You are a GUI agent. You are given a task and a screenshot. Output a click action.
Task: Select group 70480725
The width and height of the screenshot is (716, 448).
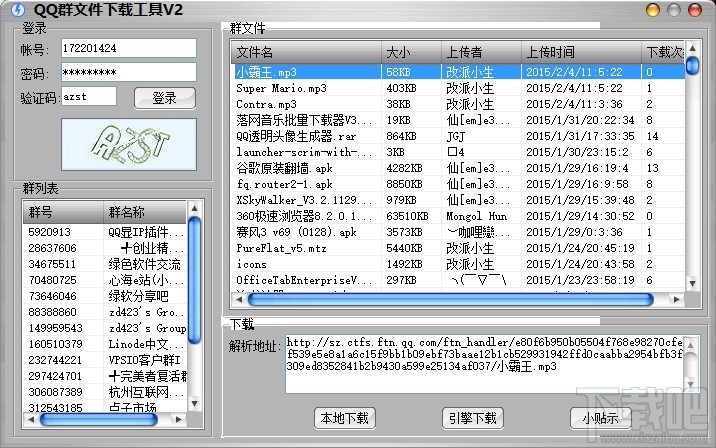tap(105, 280)
